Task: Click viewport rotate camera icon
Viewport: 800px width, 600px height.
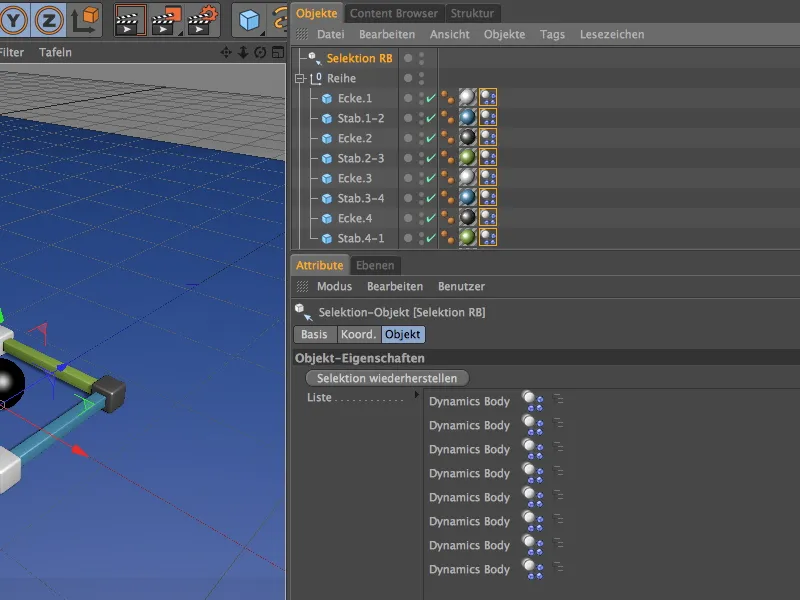Action: click(x=260, y=52)
